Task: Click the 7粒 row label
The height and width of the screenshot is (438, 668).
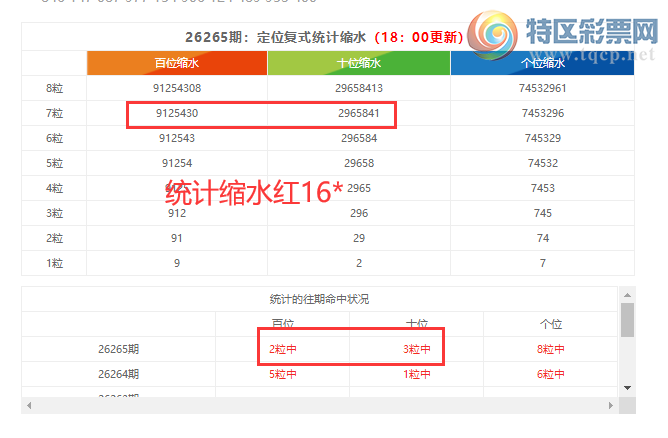Action: pyautogui.click(x=55, y=113)
